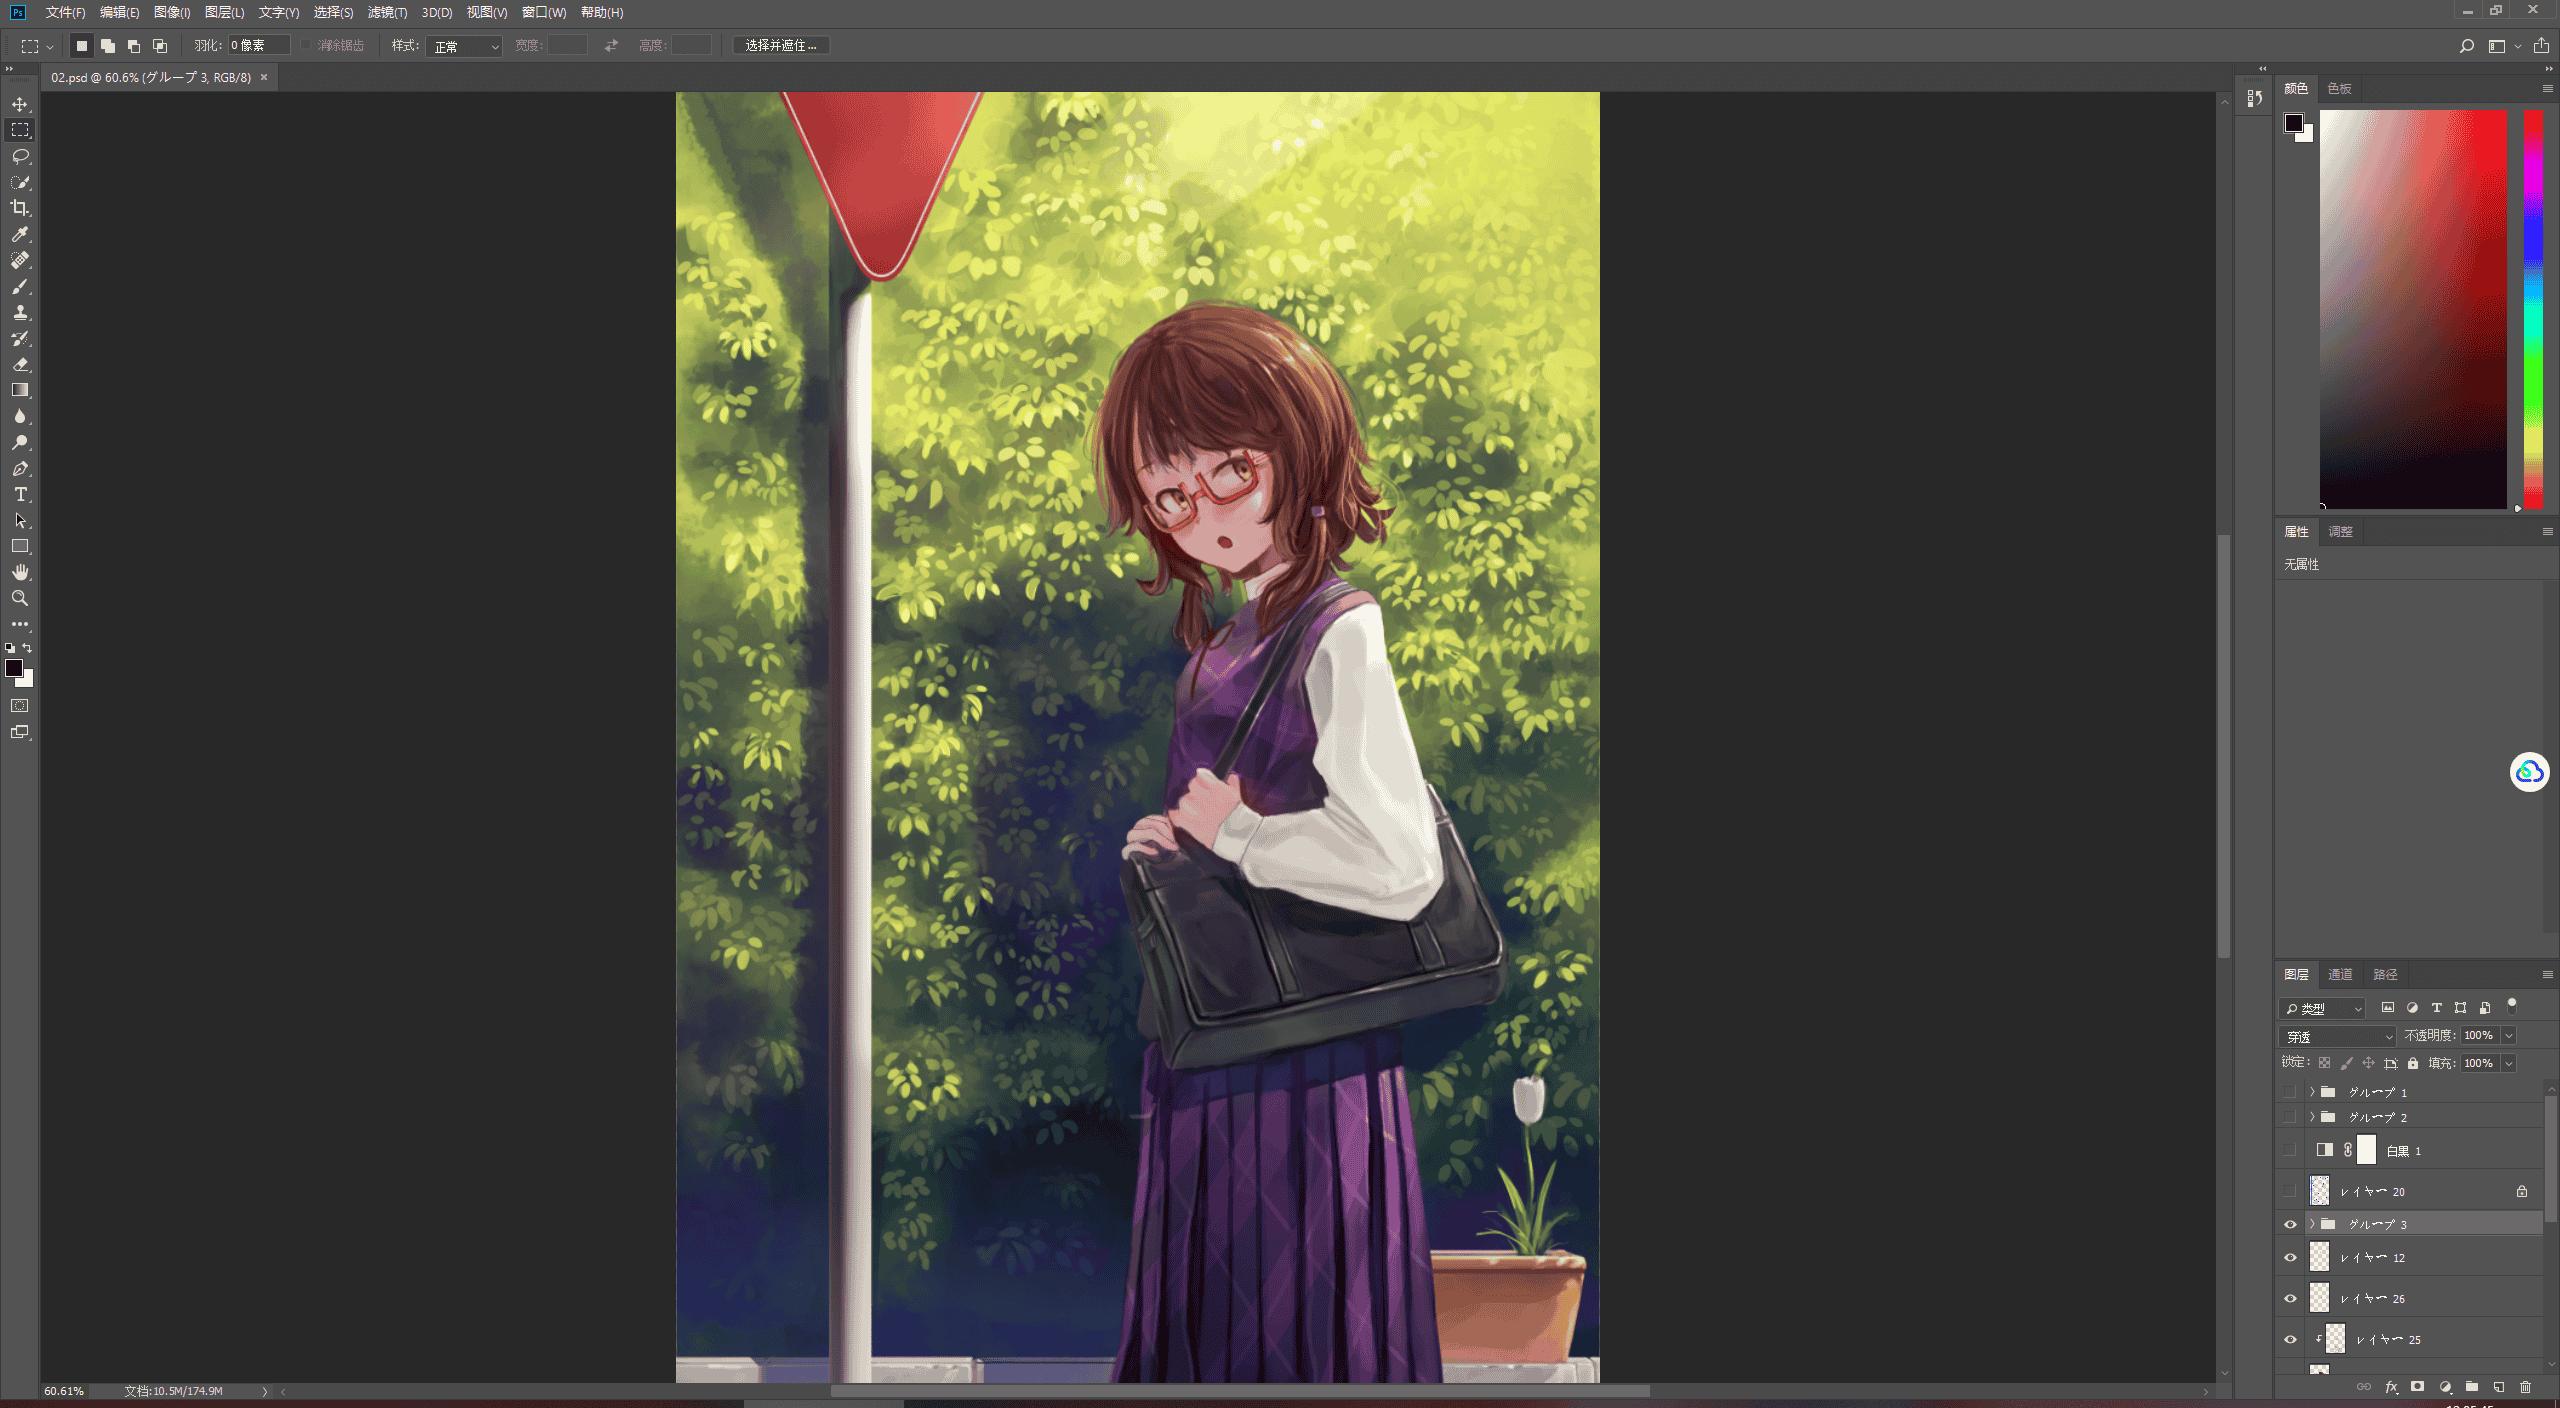Create a new group folder icon
Image resolution: width=2560 pixels, height=1408 pixels.
coord(2471,1387)
